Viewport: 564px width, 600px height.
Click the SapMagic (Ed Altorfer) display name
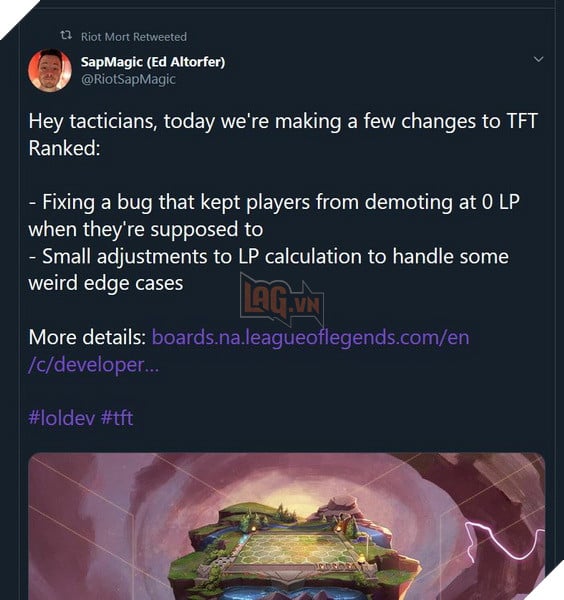[x=153, y=62]
